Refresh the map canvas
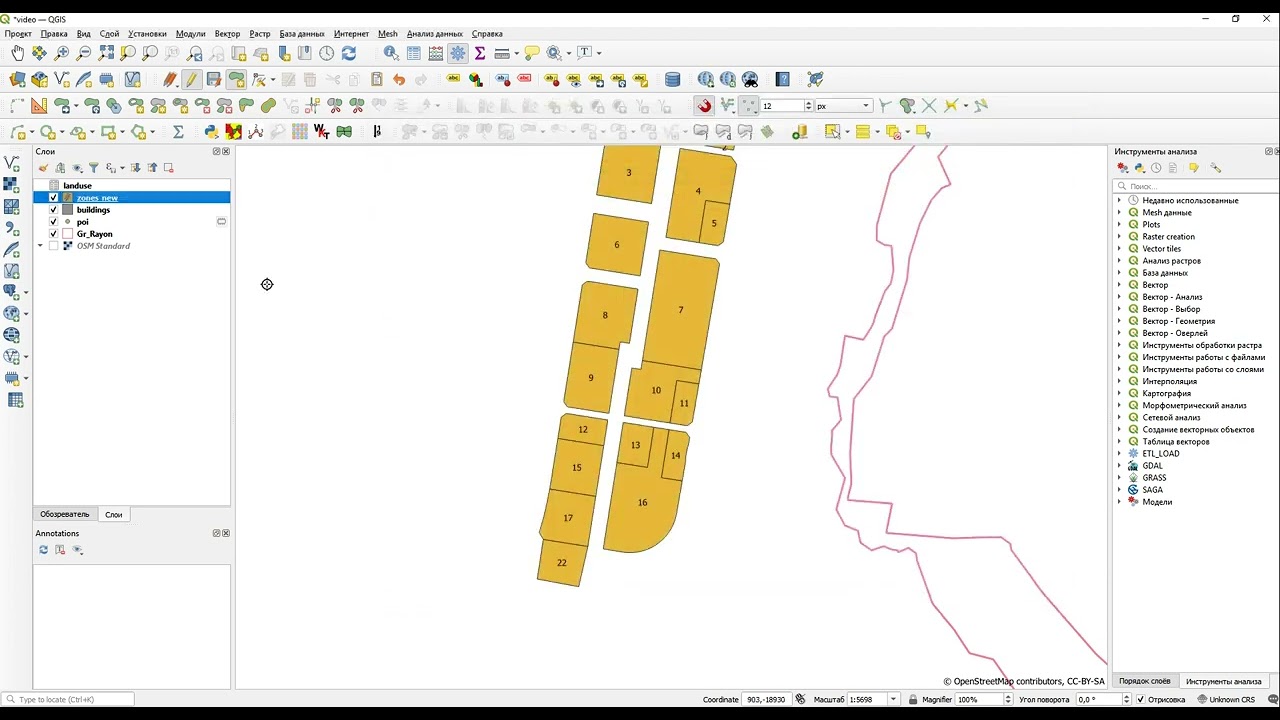Screen dimensions: 1280x720 pyautogui.click(x=349, y=53)
